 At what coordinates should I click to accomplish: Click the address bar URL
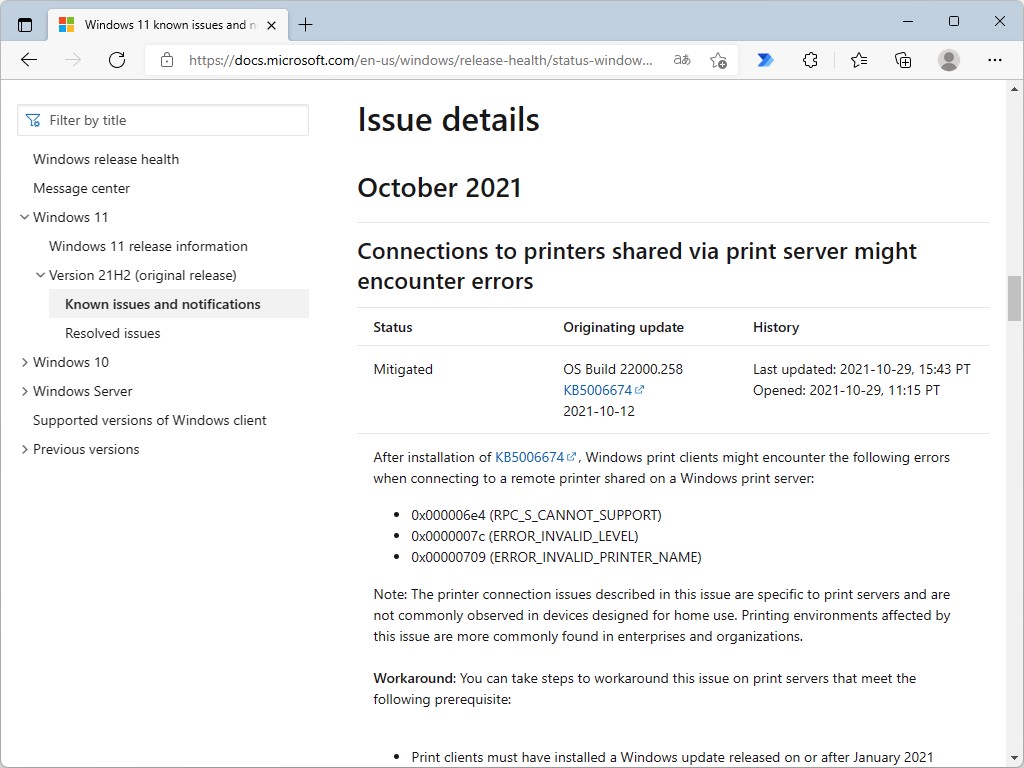[420, 60]
